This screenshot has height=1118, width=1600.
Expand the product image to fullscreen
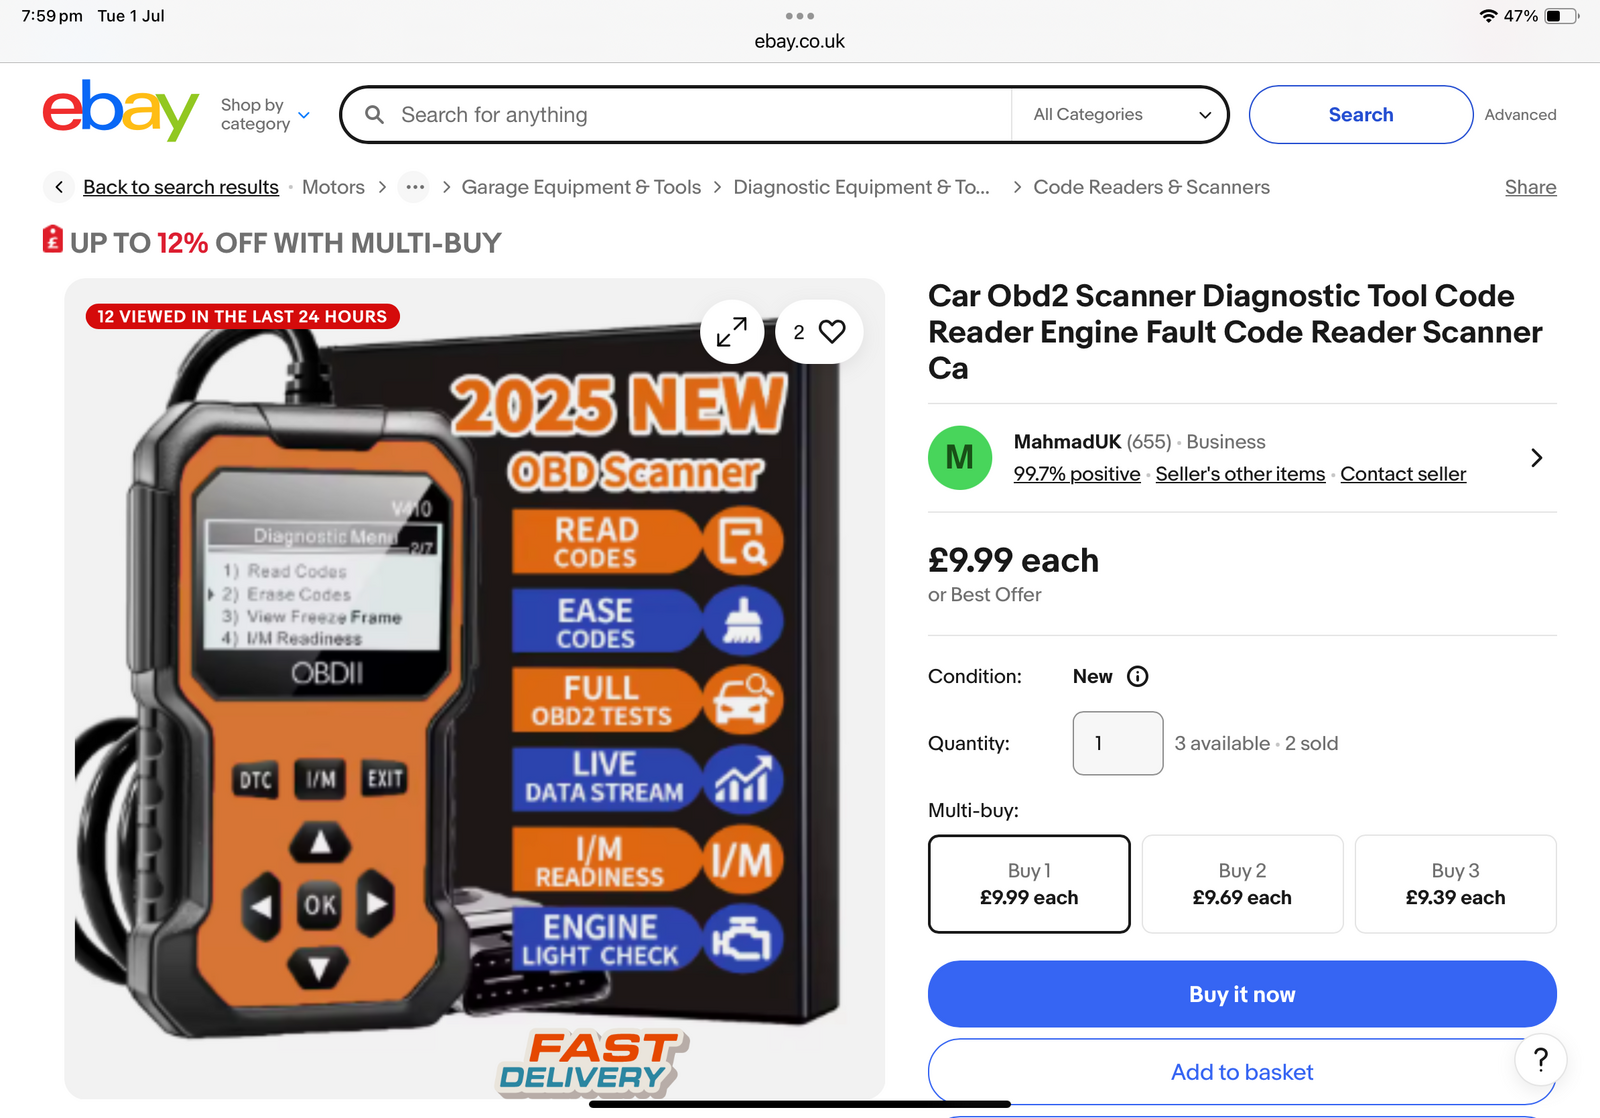pyautogui.click(x=732, y=332)
